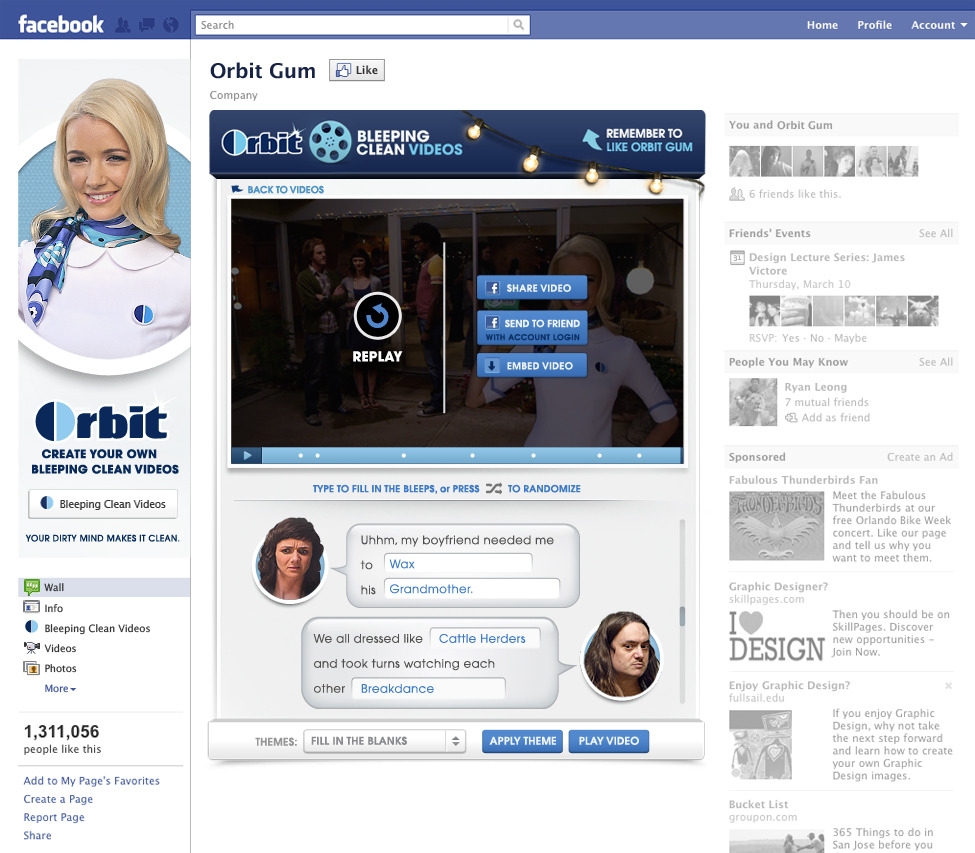The height and width of the screenshot is (853, 975).
Task: Click the I love DESIGN ad image
Action: pyautogui.click(x=776, y=636)
